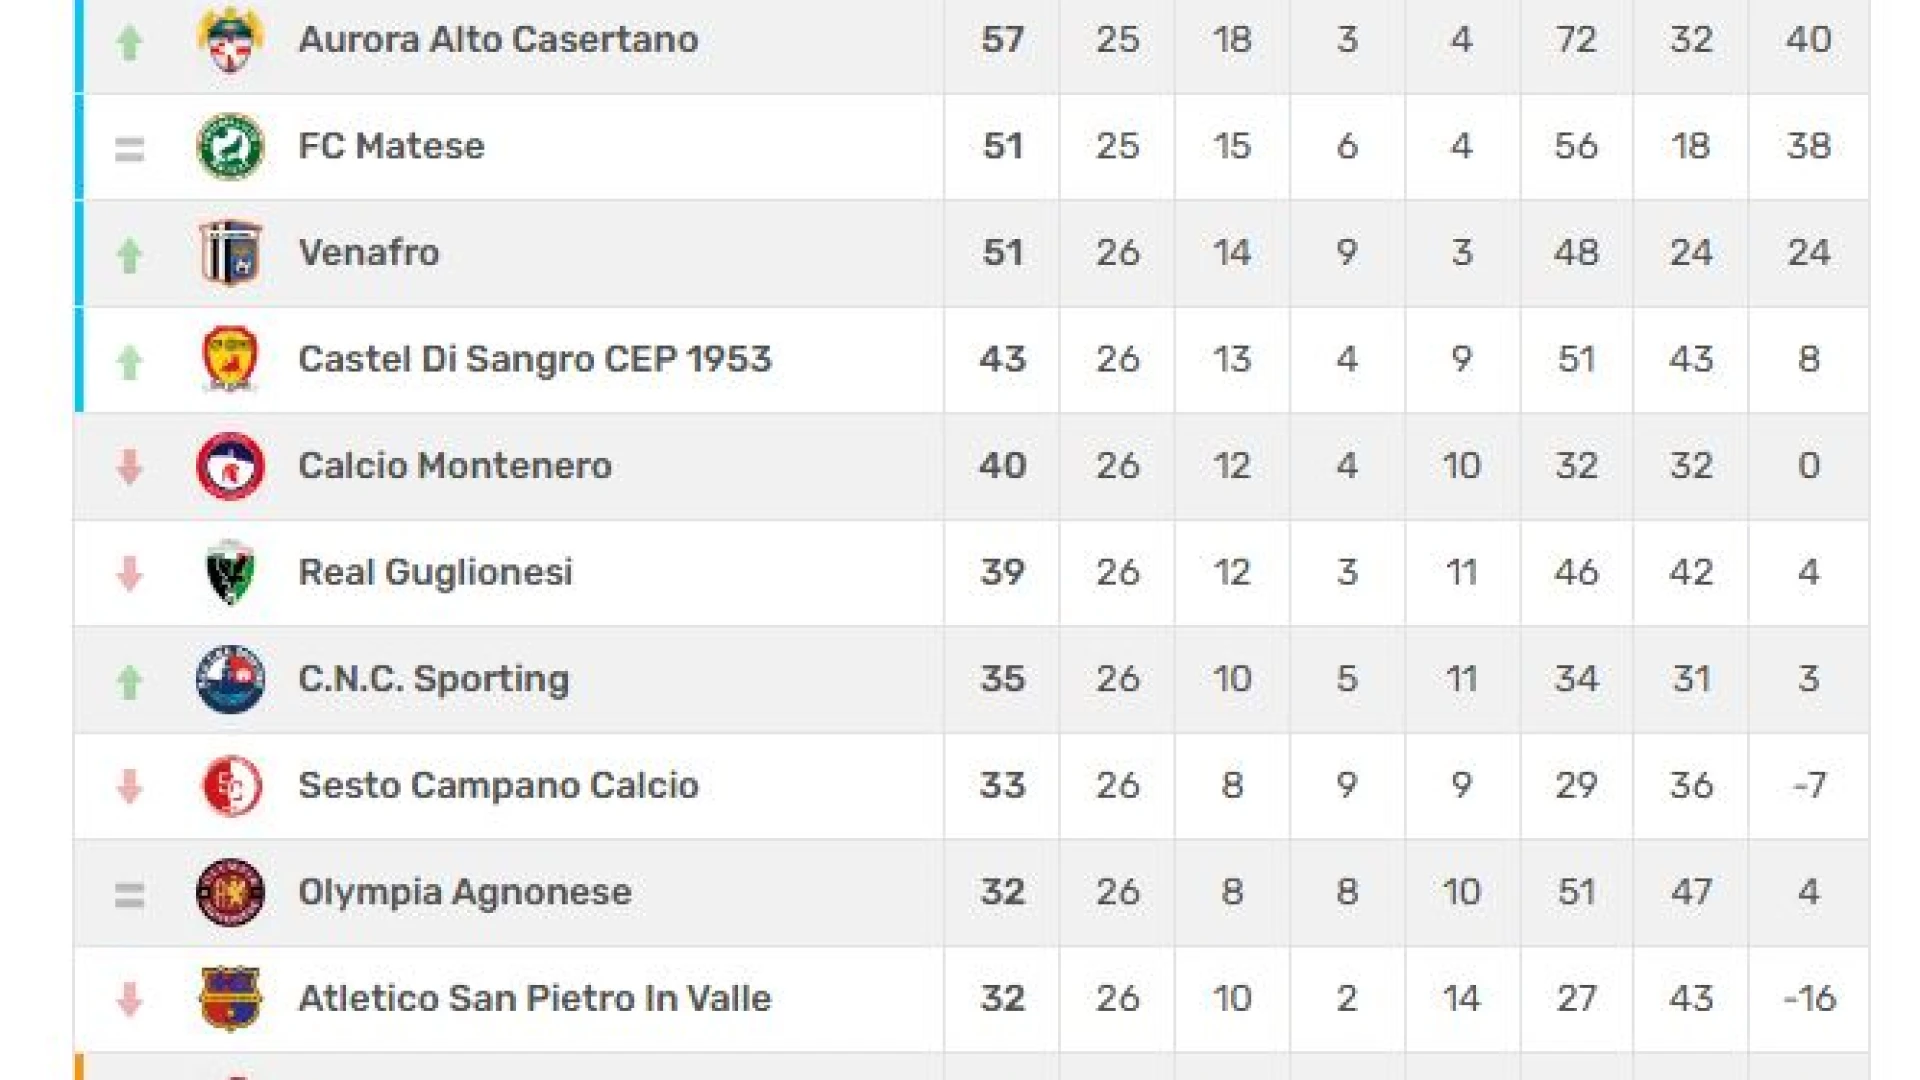Select the Calcio Montenero team name
Viewport: 1920px width, 1080px height.
click(455, 466)
